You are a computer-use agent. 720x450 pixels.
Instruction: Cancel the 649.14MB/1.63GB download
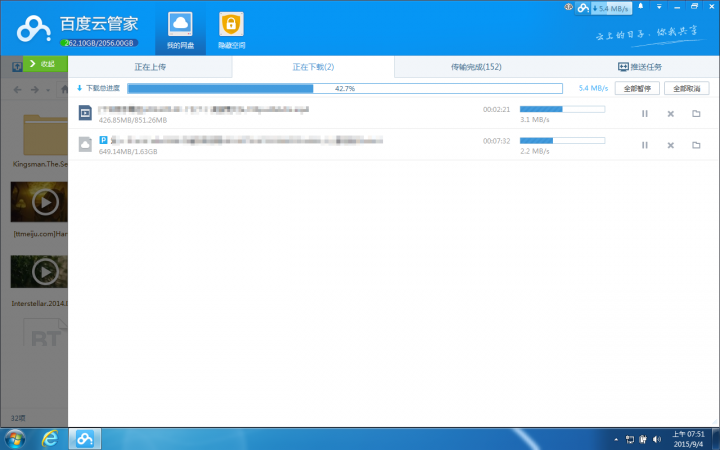coord(670,145)
